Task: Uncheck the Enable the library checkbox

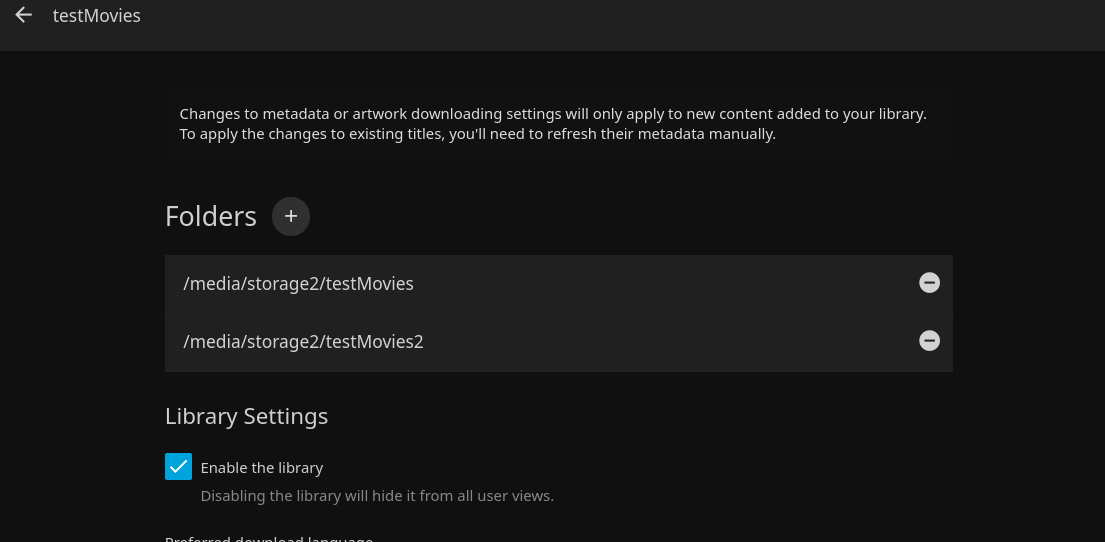Action: point(178,467)
